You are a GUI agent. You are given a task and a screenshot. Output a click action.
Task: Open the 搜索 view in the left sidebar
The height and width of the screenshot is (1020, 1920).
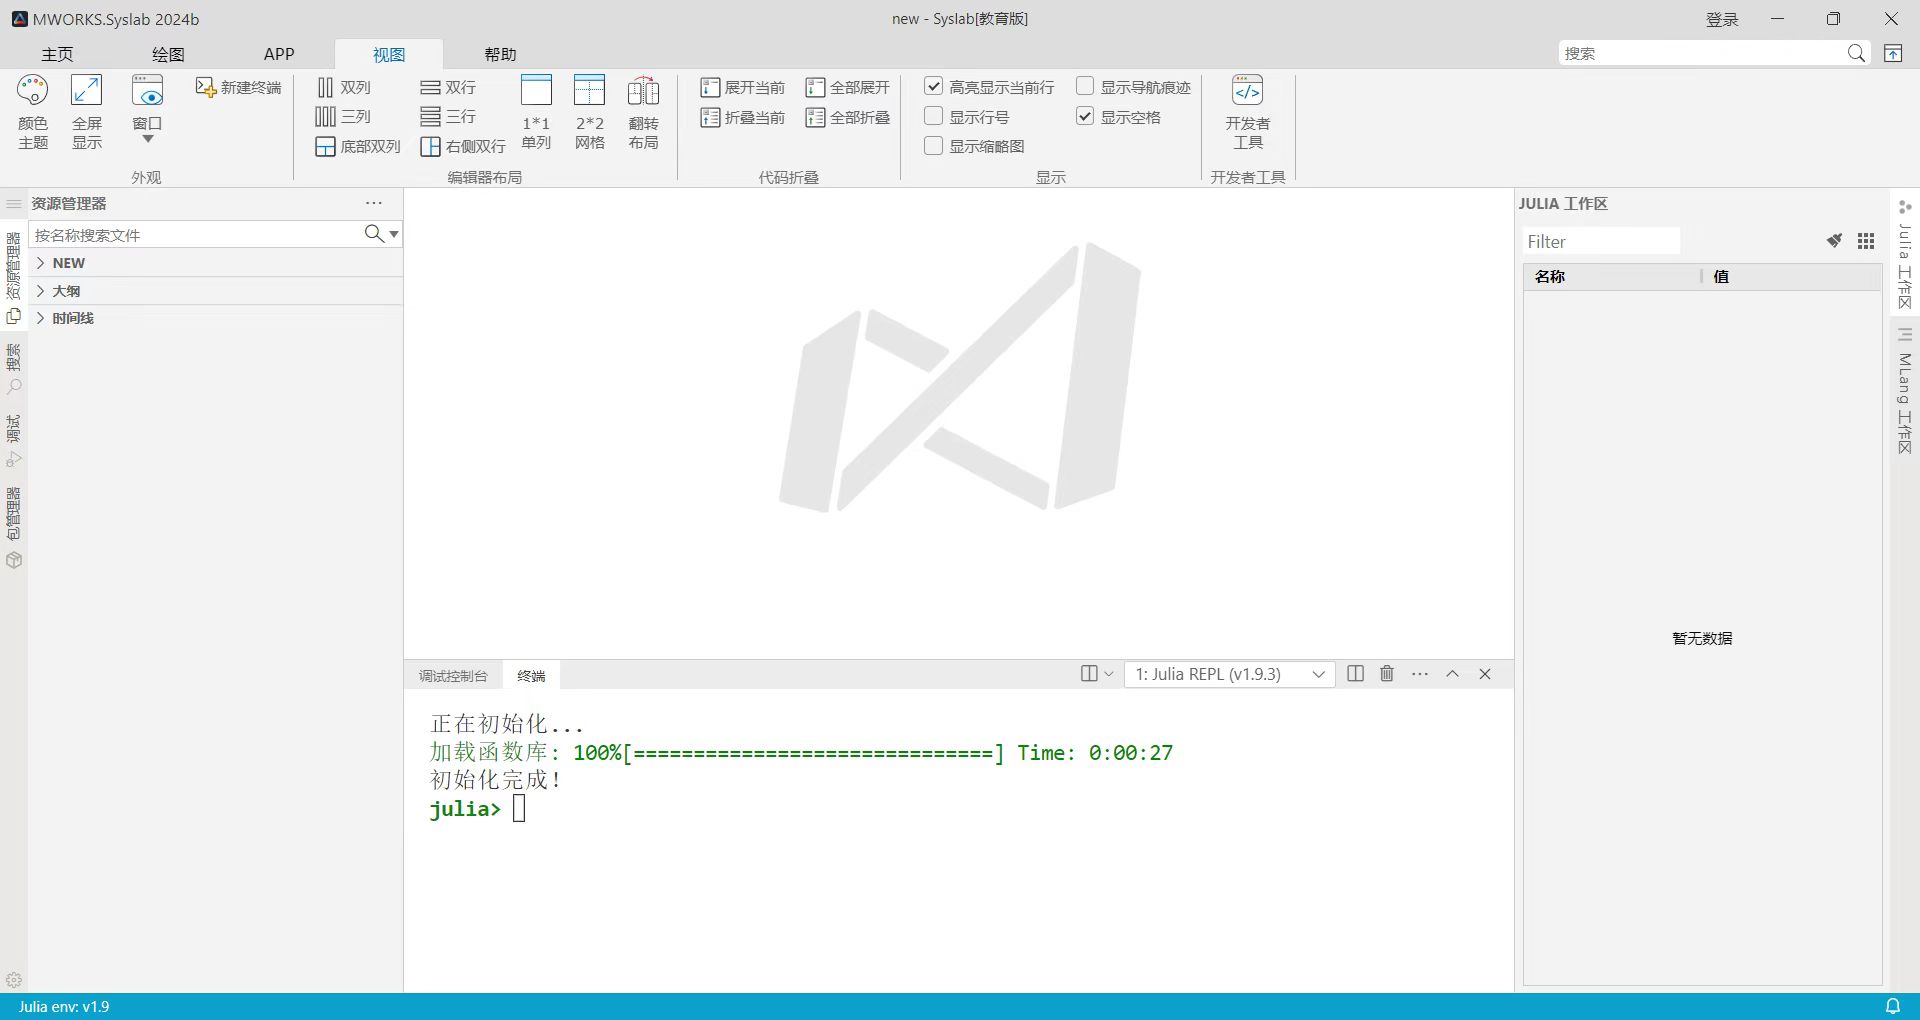[14, 369]
